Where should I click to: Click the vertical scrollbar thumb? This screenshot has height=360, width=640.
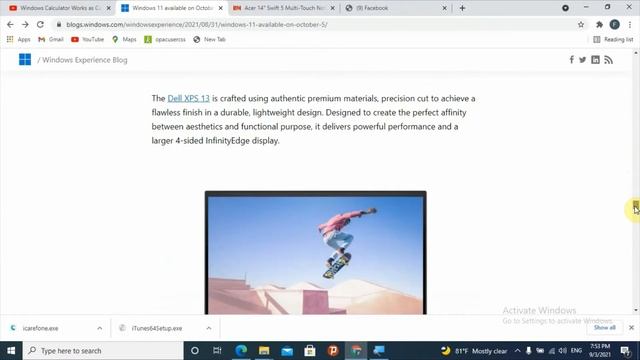click(636, 207)
